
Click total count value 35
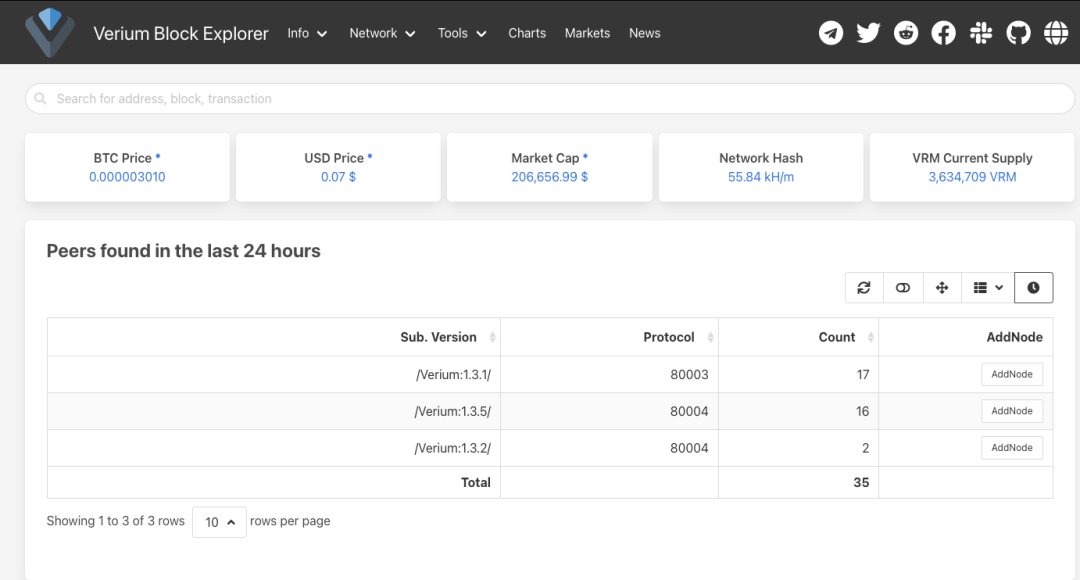(861, 482)
